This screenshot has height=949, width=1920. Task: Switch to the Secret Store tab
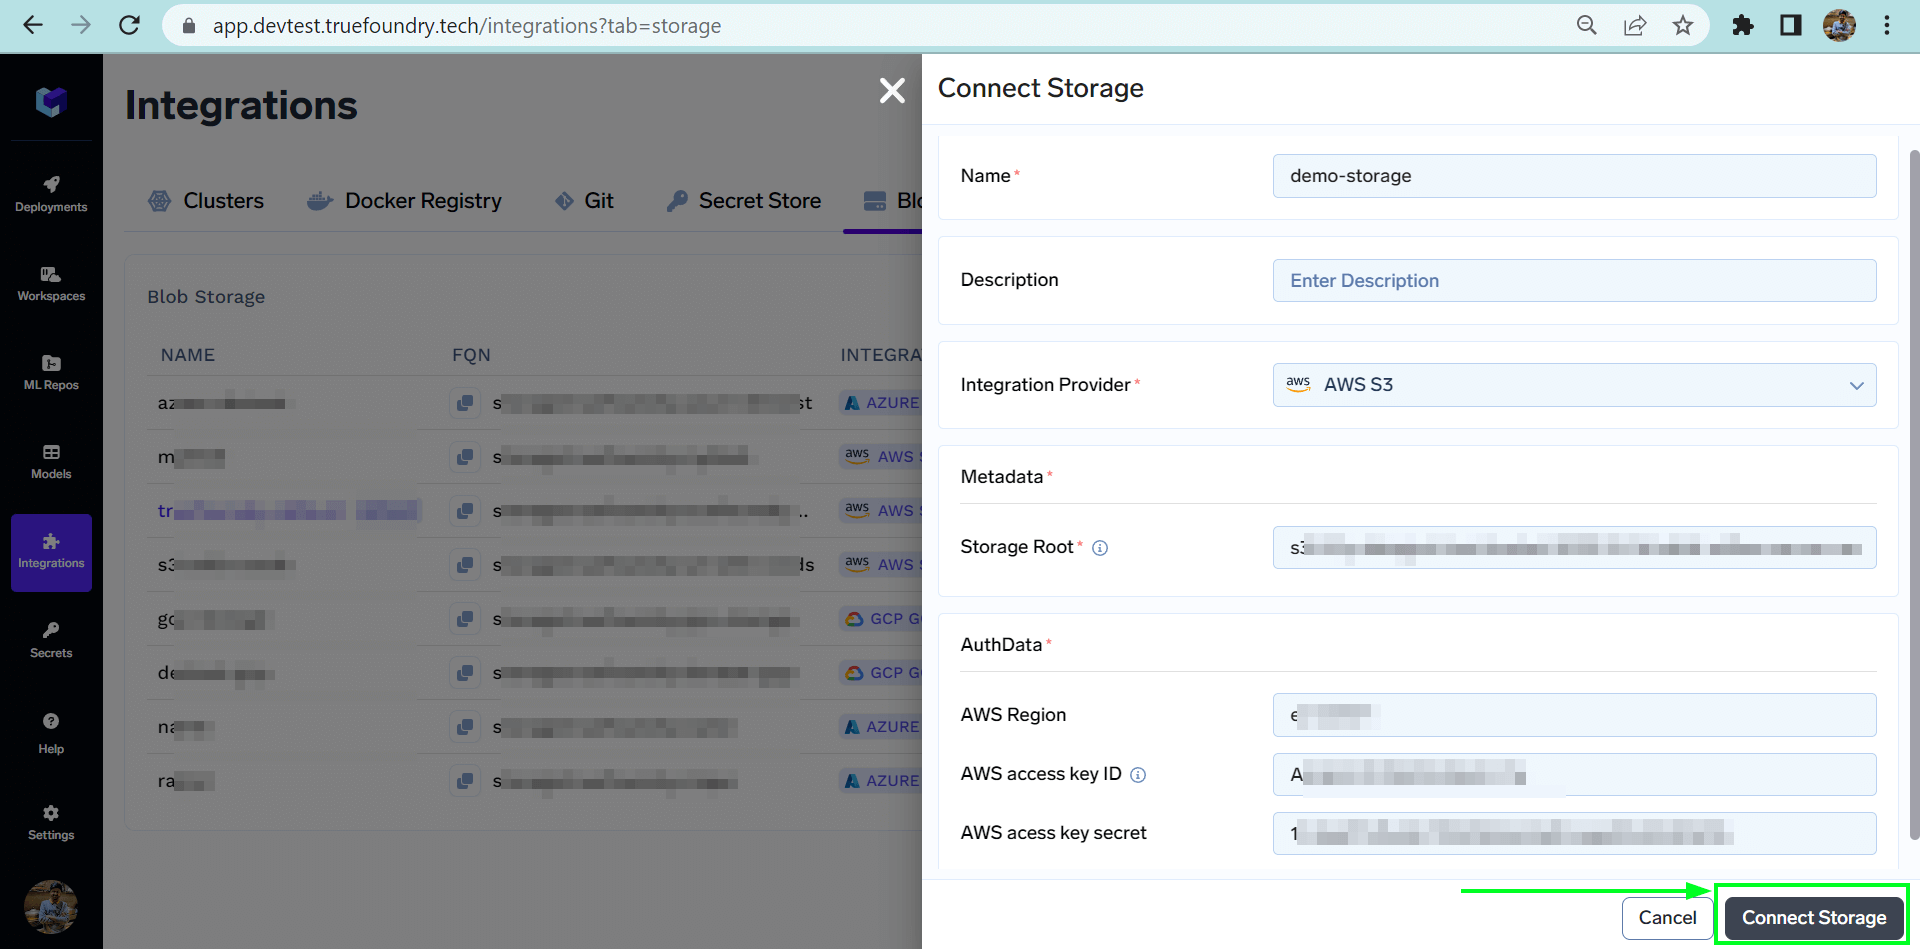(744, 201)
